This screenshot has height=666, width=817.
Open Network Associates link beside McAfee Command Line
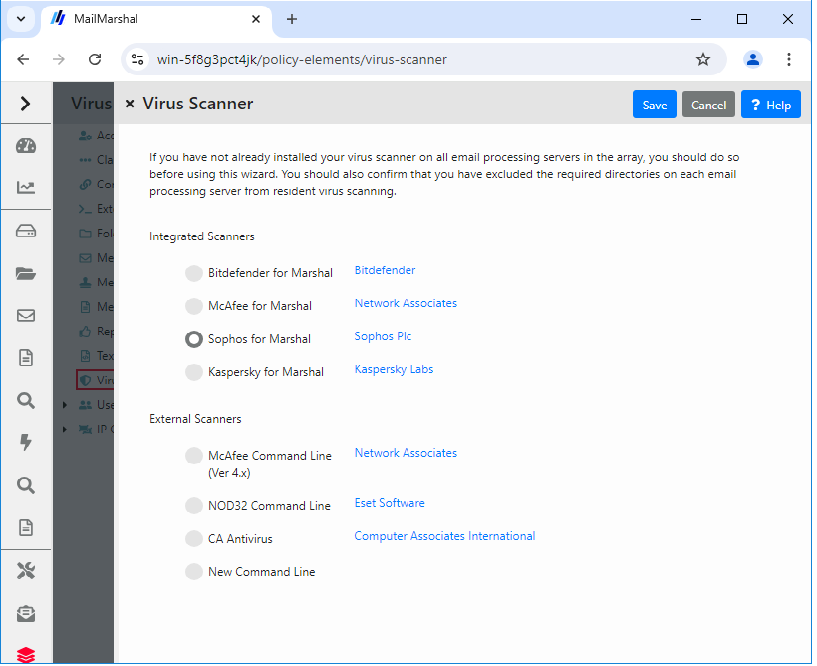pos(405,453)
